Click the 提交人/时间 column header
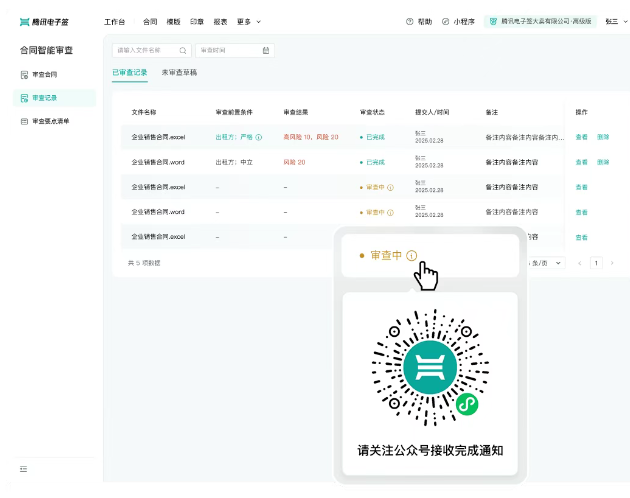This screenshot has height=498, width=630. pyautogui.click(x=432, y=112)
